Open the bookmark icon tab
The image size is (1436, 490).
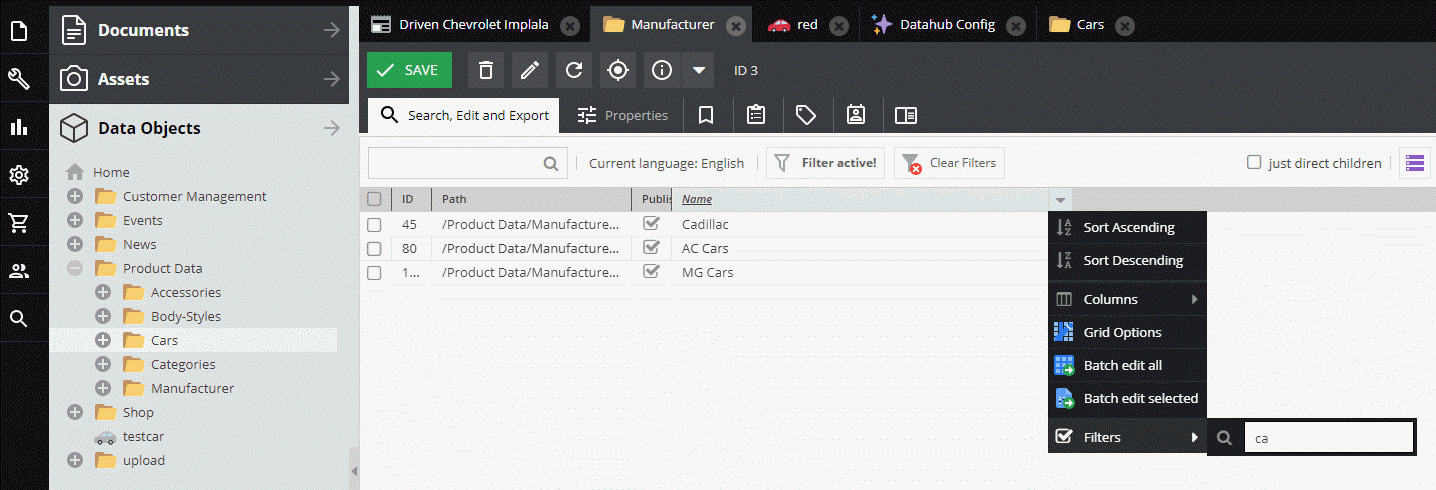click(706, 115)
